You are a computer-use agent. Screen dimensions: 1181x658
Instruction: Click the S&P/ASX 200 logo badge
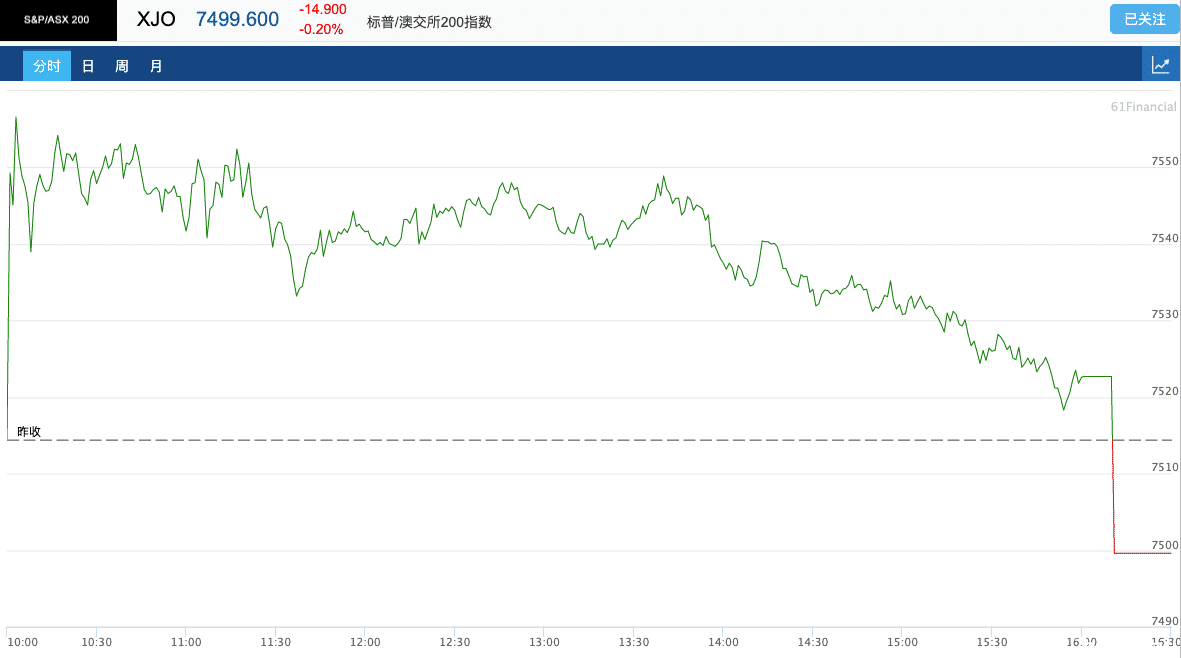coord(58,20)
